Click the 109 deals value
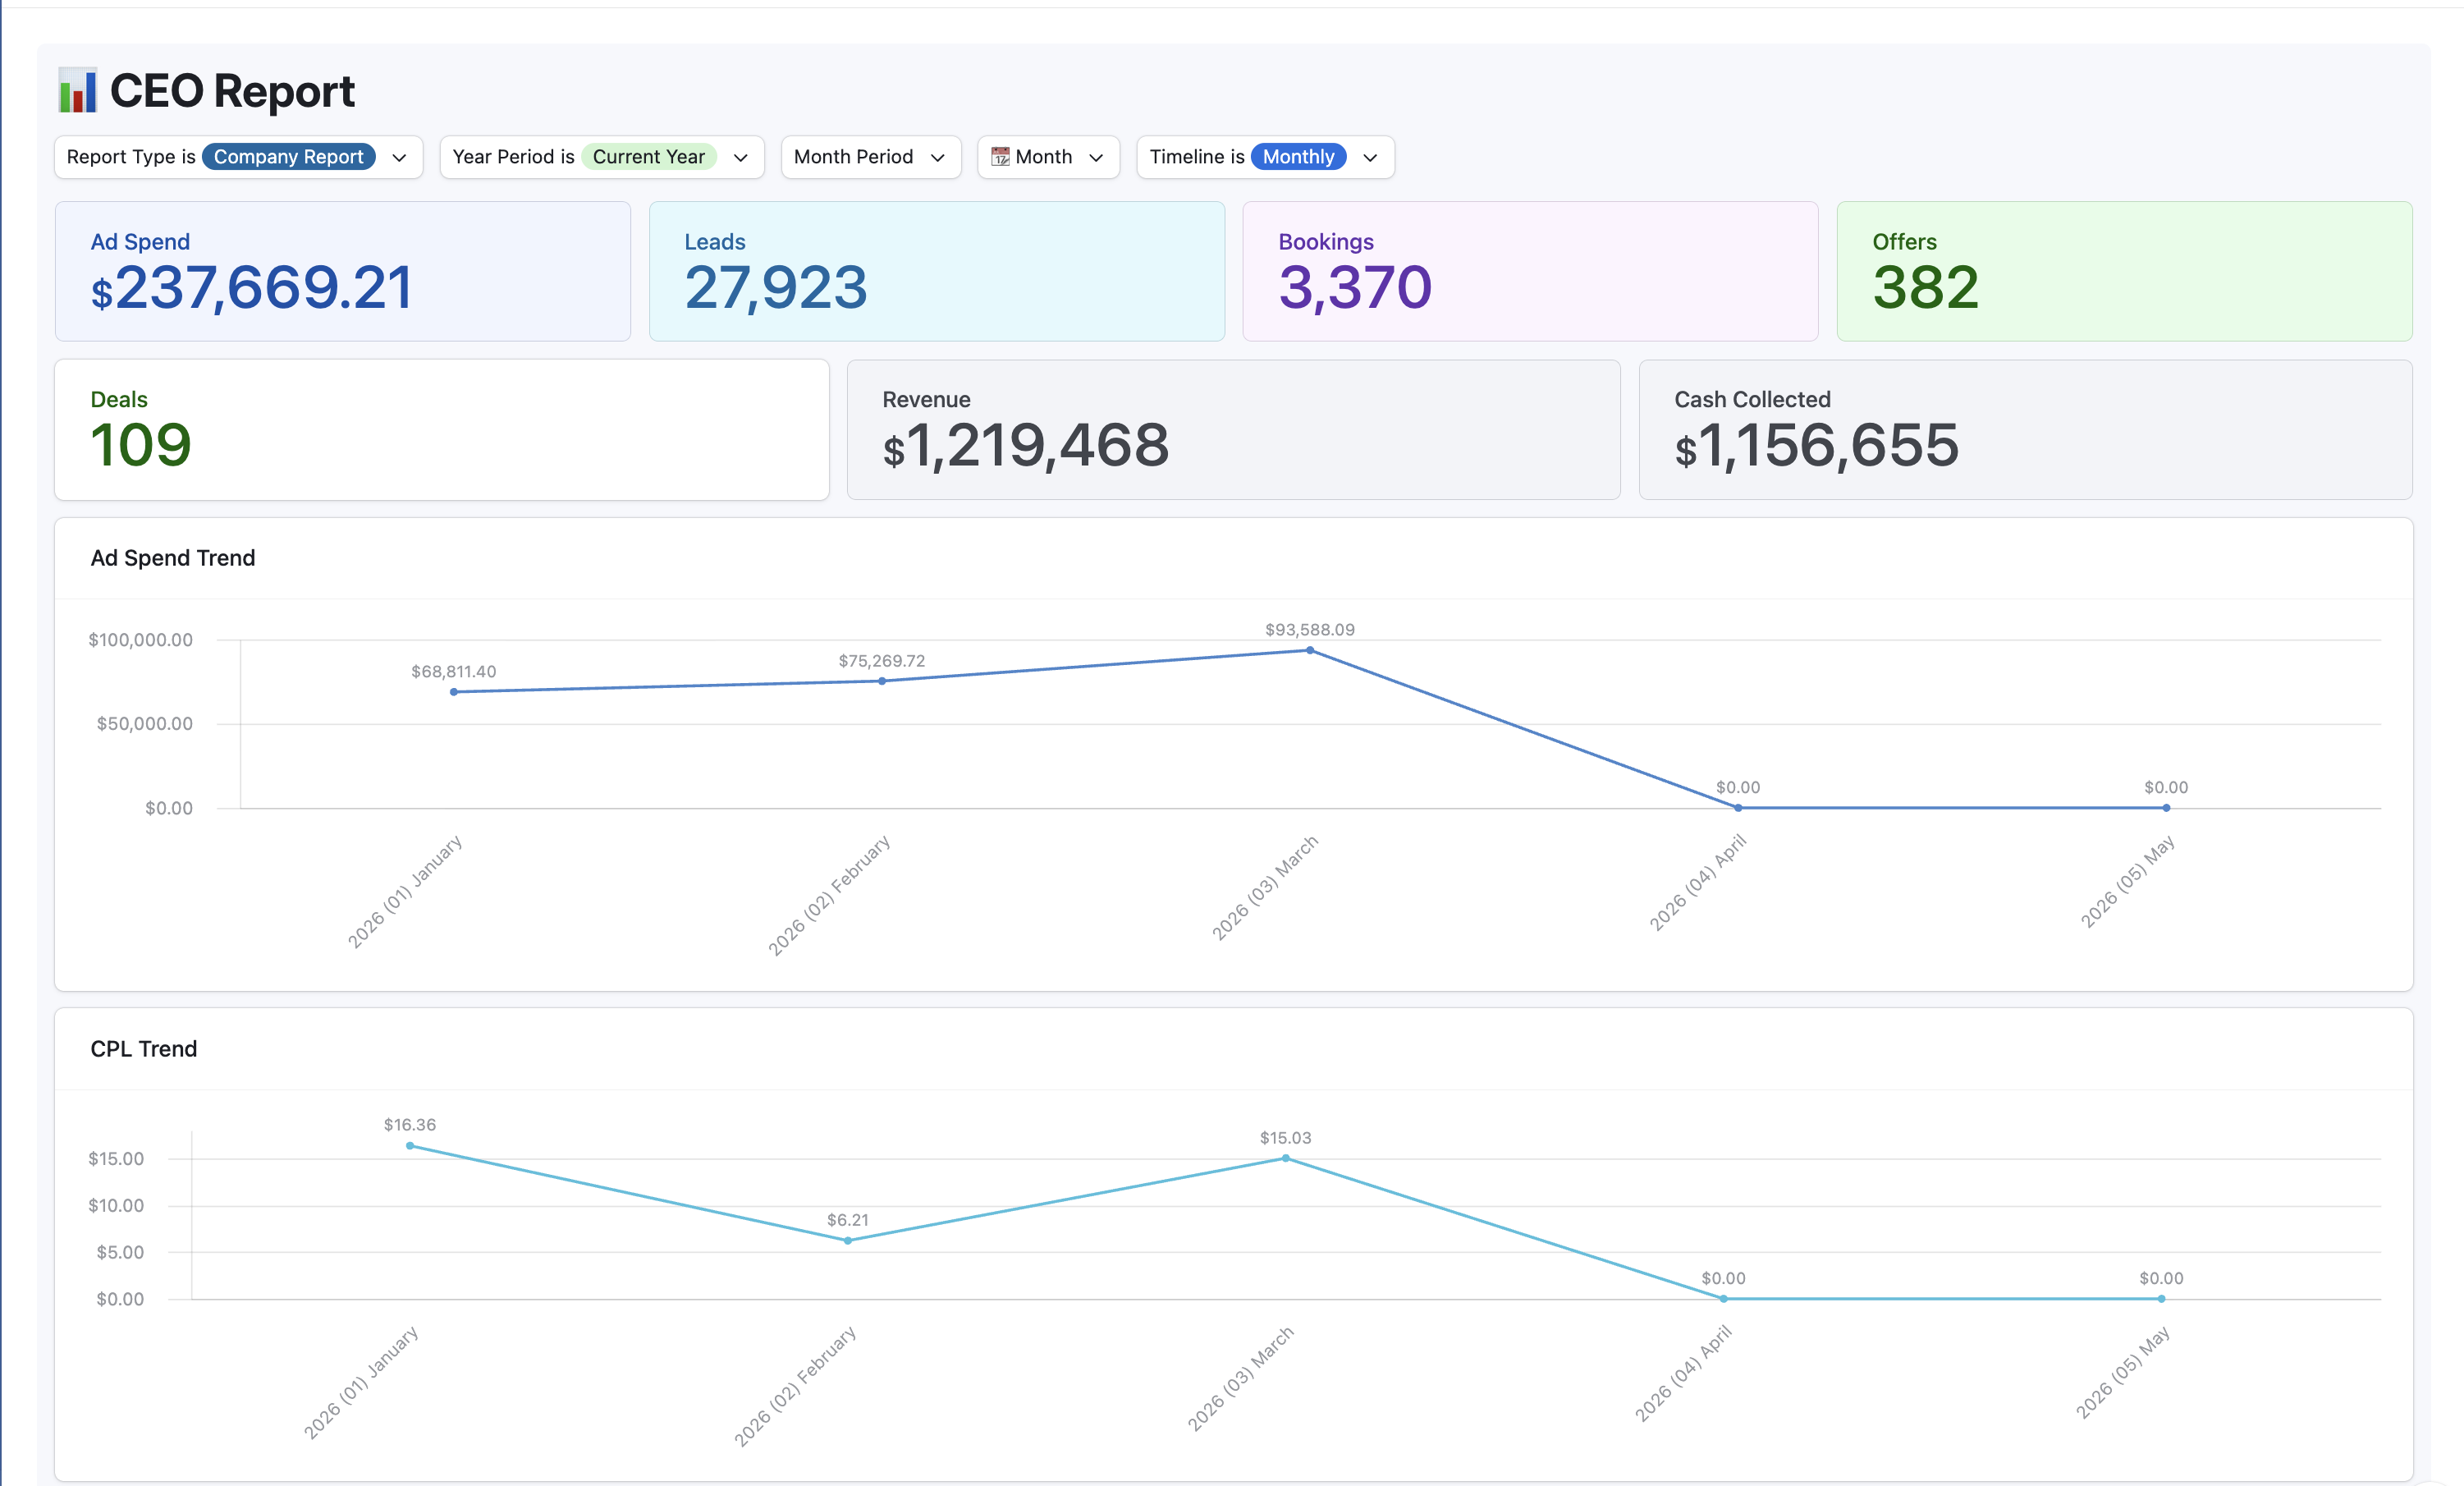Image resolution: width=2464 pixels, height=1486 pixels. pyautogui.click(x=141, y=445)
